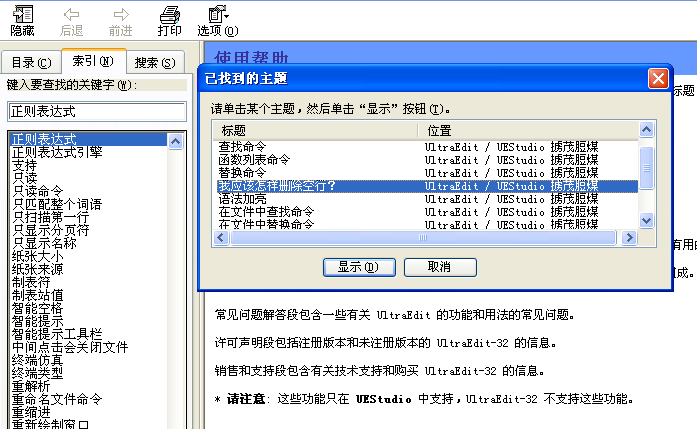Select index entry 支持
The width and height of the screenshot is (697, 429).
pos(24,165)
